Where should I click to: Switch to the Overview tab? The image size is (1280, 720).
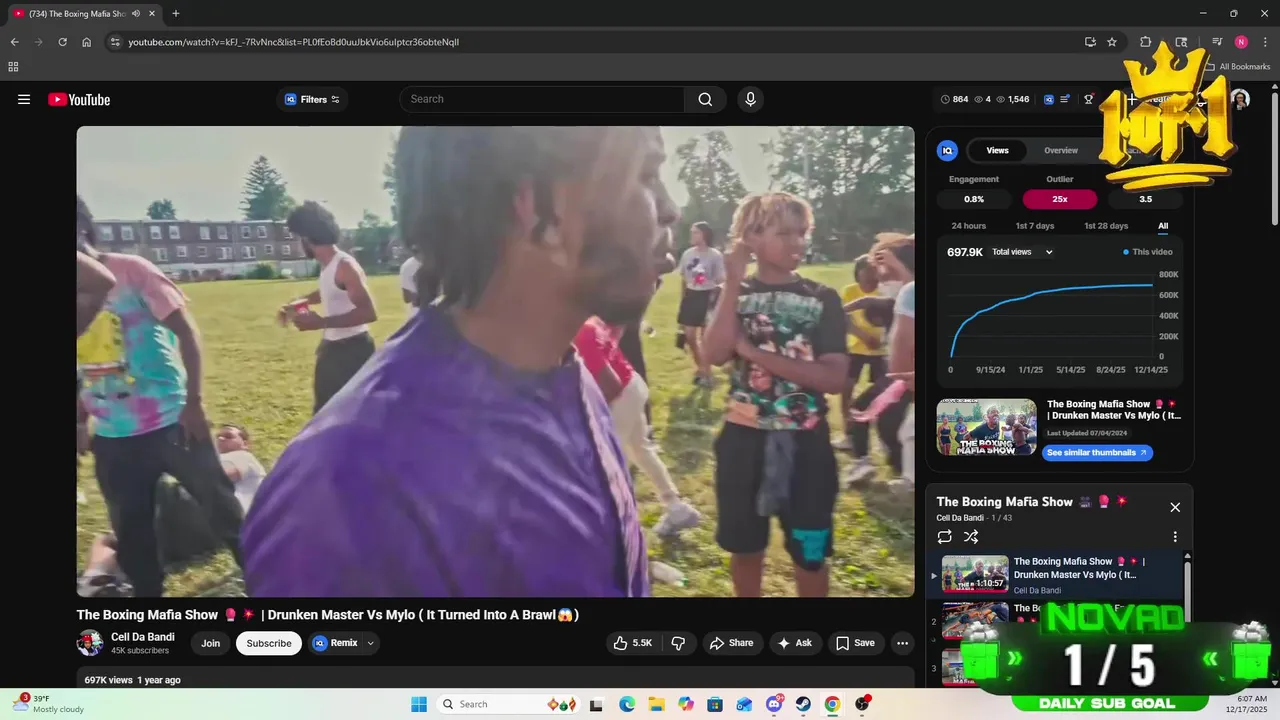[1061, 150]
